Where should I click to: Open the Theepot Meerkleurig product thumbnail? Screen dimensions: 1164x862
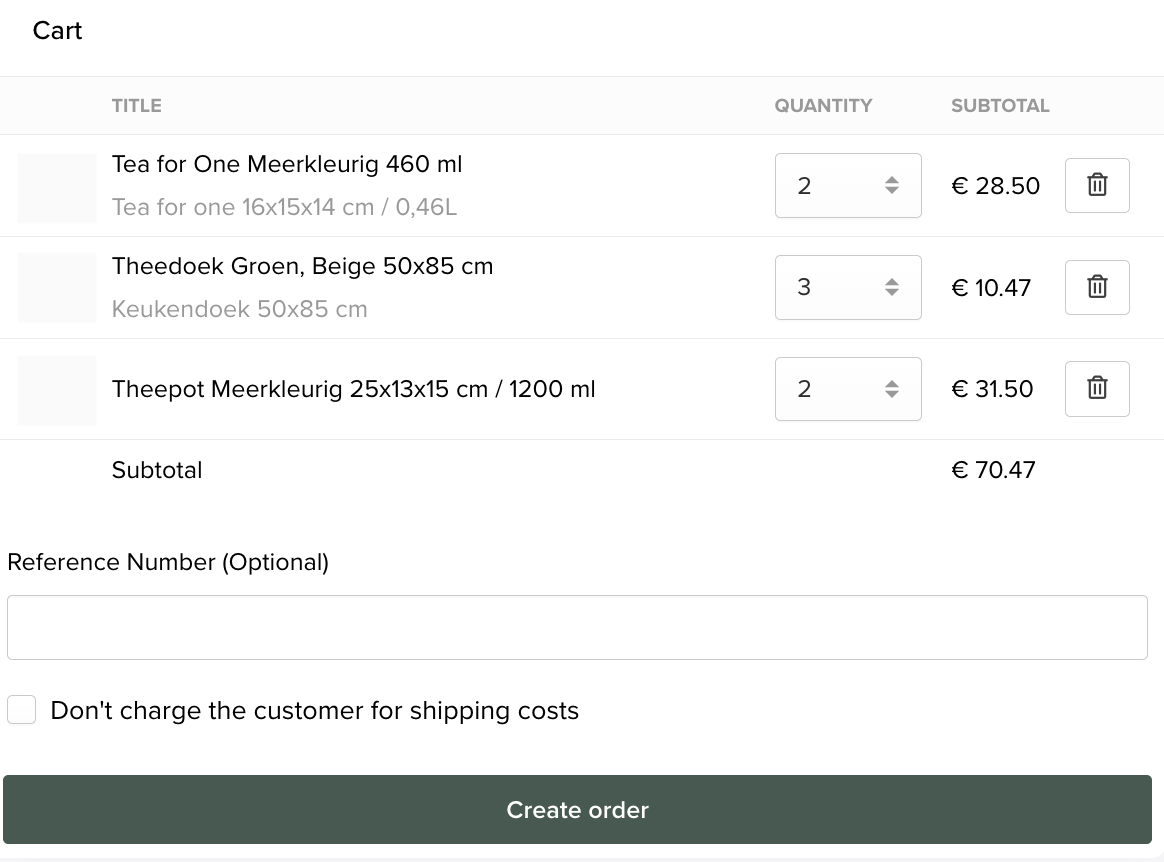(x=57, y=391)
